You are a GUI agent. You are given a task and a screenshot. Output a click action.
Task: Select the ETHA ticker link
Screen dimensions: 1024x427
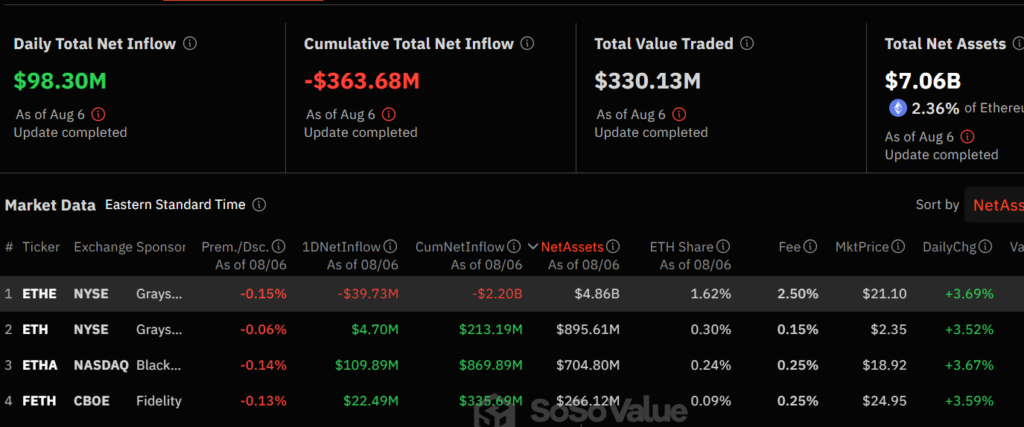click(41, 365)
